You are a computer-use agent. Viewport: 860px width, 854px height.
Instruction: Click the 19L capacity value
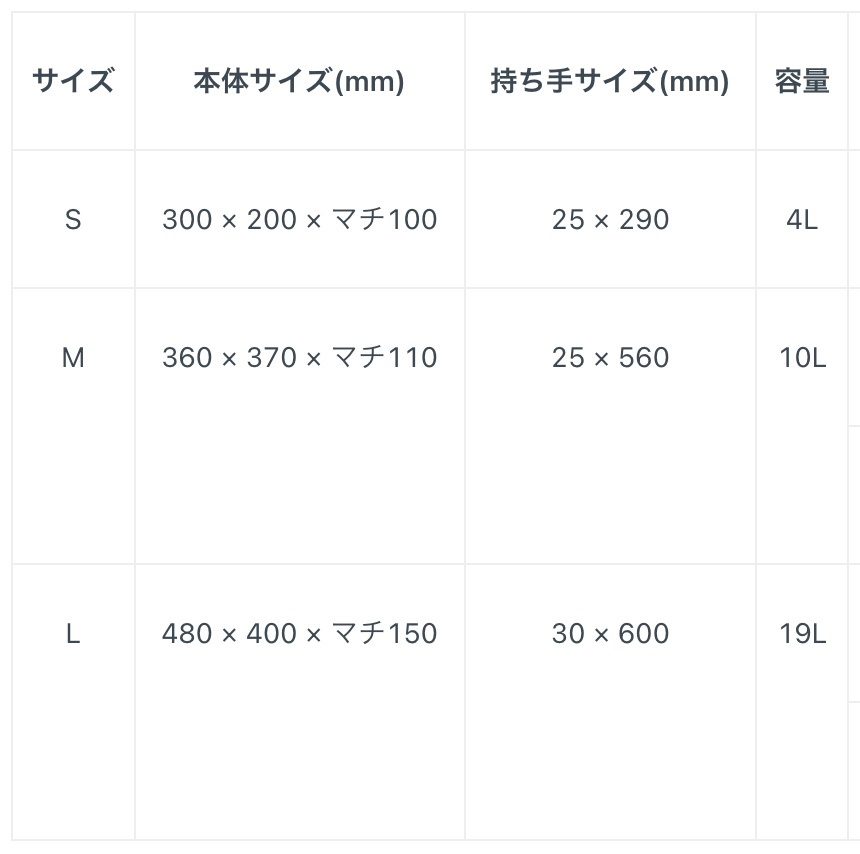[802, 633]
